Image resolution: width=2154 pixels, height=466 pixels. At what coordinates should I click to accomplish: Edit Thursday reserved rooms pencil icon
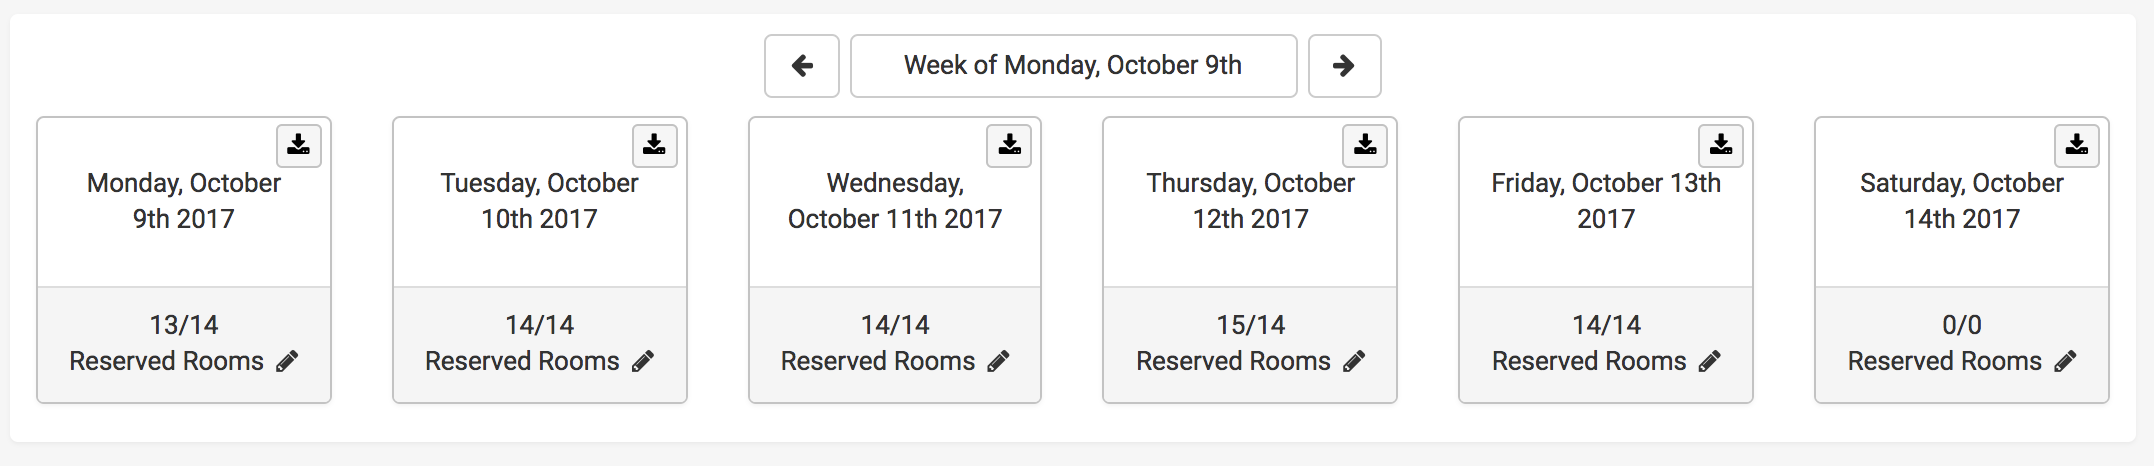point(1354,361)
